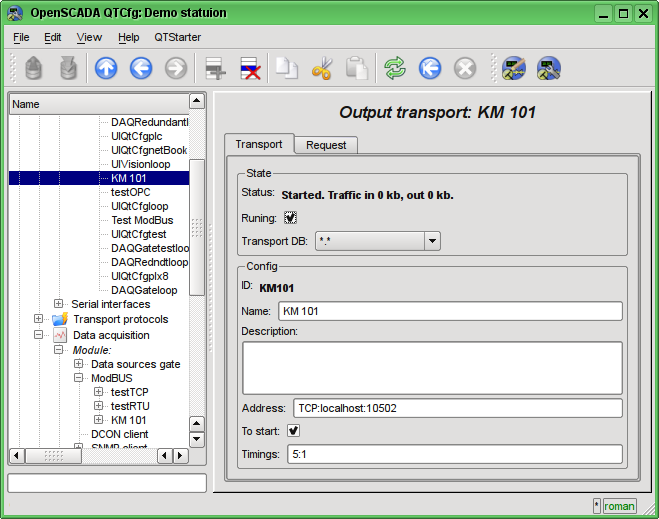This screenshot has width=659, height=519.
Task: Click the Address input field
Action: click(x=456, y=408)
